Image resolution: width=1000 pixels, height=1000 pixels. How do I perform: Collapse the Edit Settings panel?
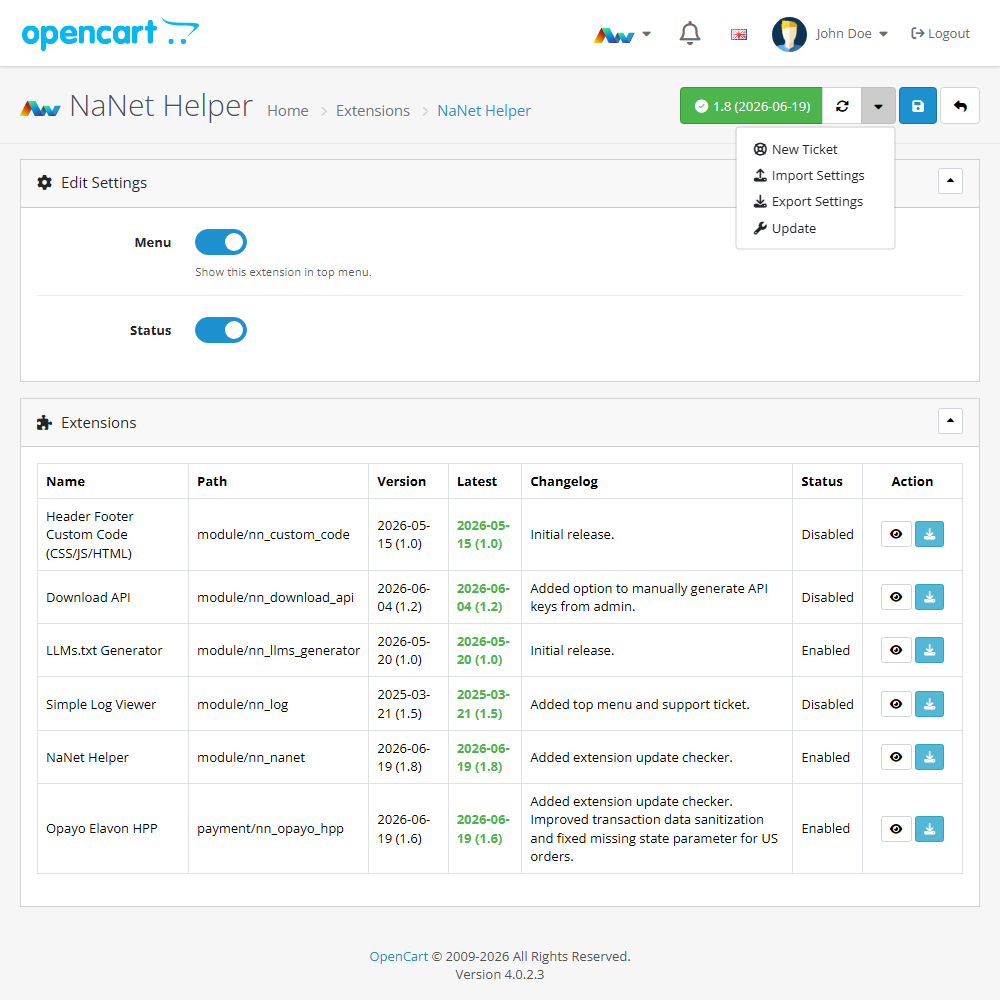[950, 181]
